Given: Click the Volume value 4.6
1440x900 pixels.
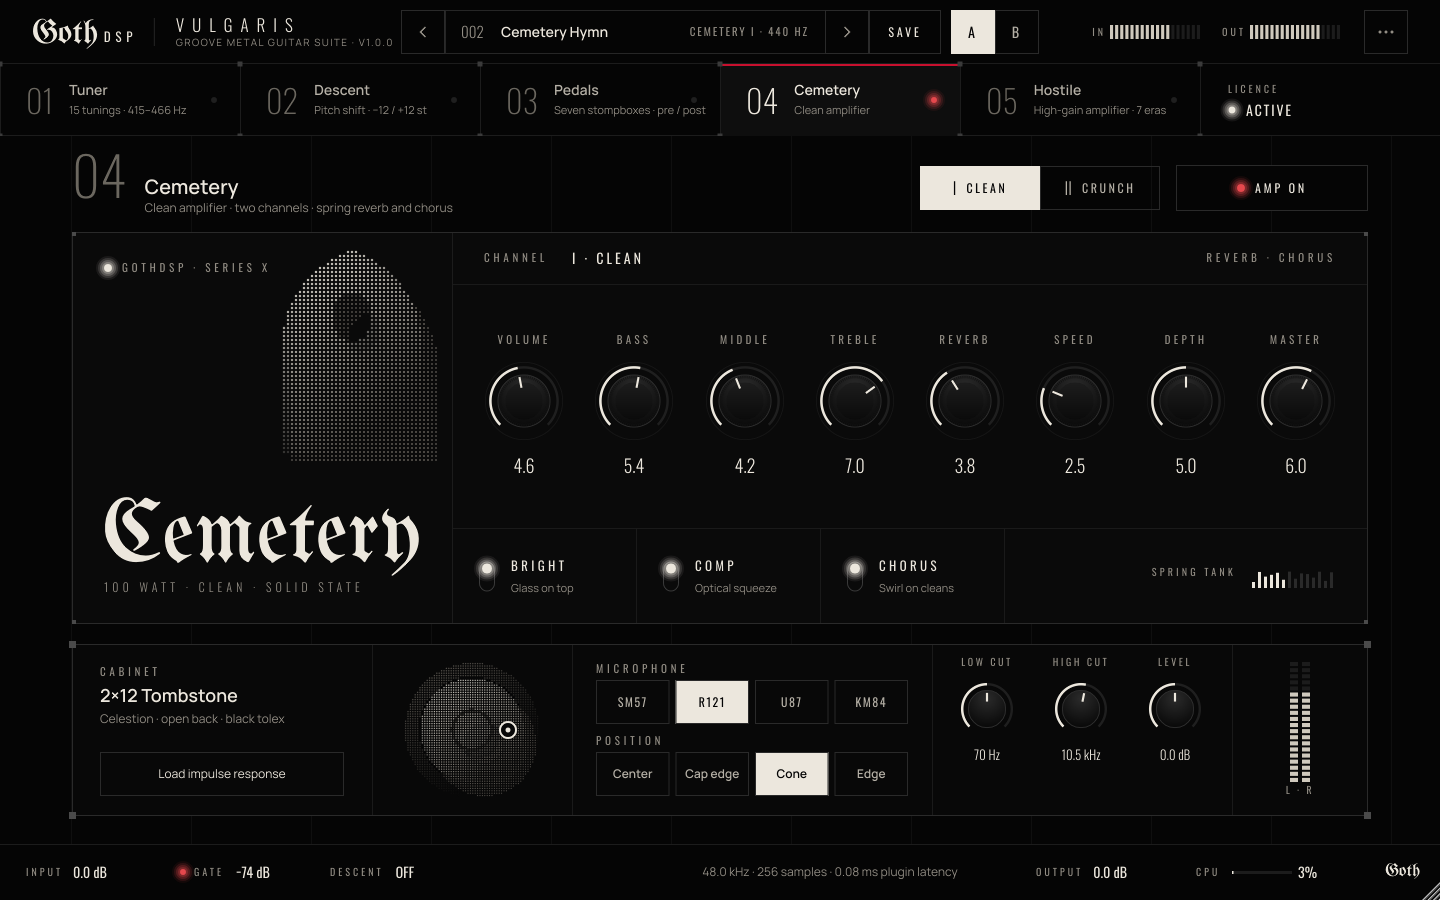Looking at the screenshot, I should pyautogui.click(x=524, y=466).
